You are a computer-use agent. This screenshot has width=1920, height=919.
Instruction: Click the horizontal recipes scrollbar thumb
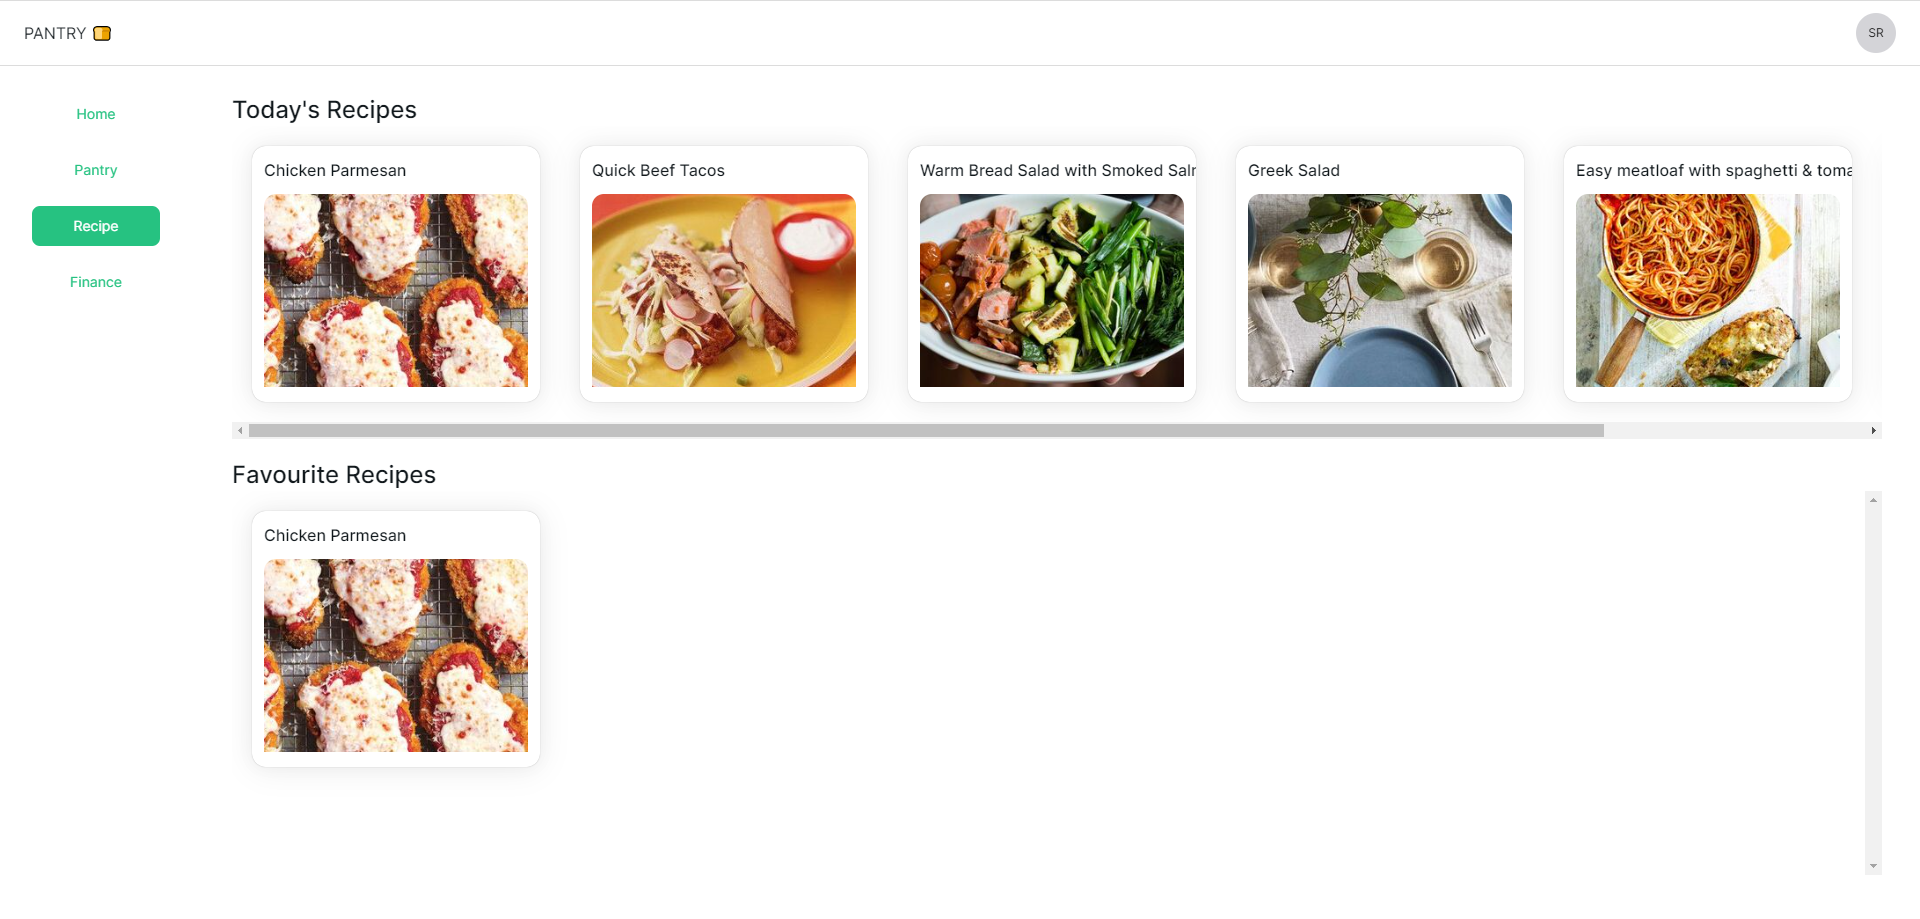click(926, 431)
